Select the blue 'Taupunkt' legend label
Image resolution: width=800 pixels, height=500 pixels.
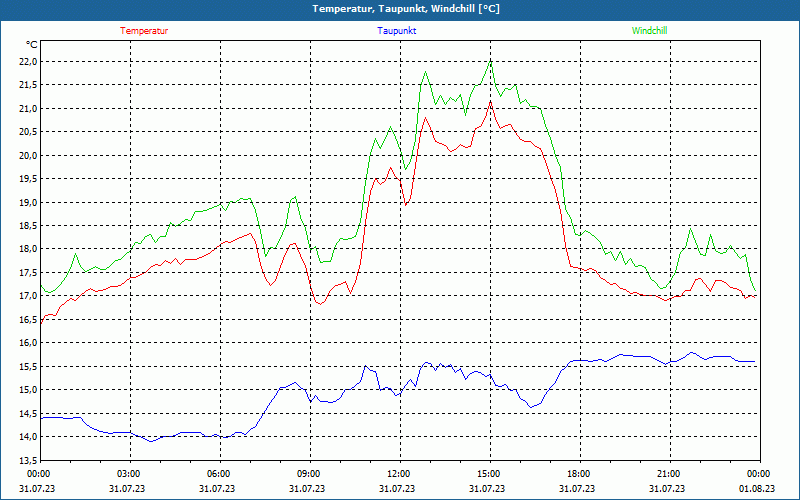pyautogui.click(x=396, y=31)
